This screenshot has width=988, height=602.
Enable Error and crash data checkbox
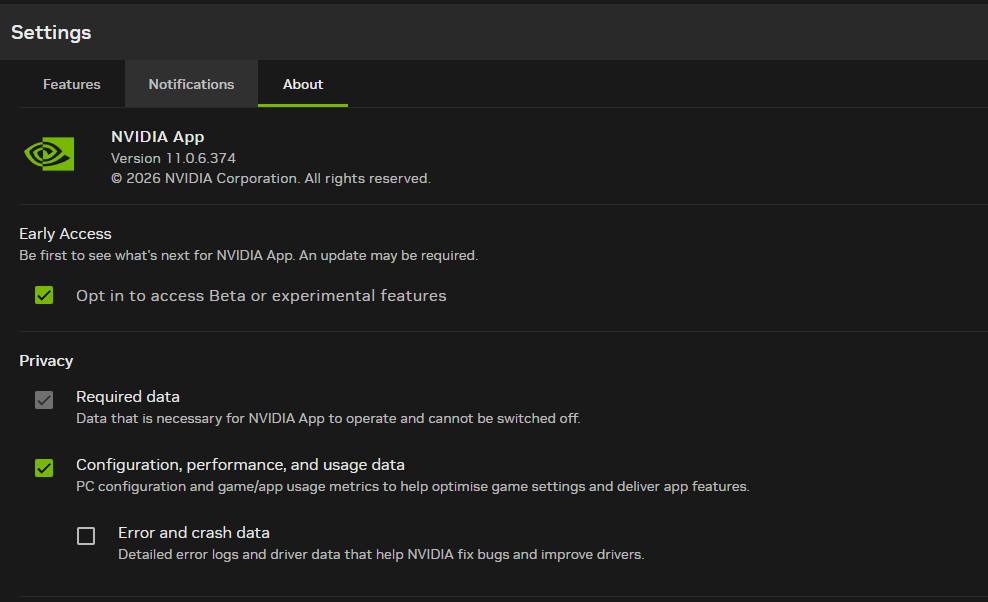point(86,536)
